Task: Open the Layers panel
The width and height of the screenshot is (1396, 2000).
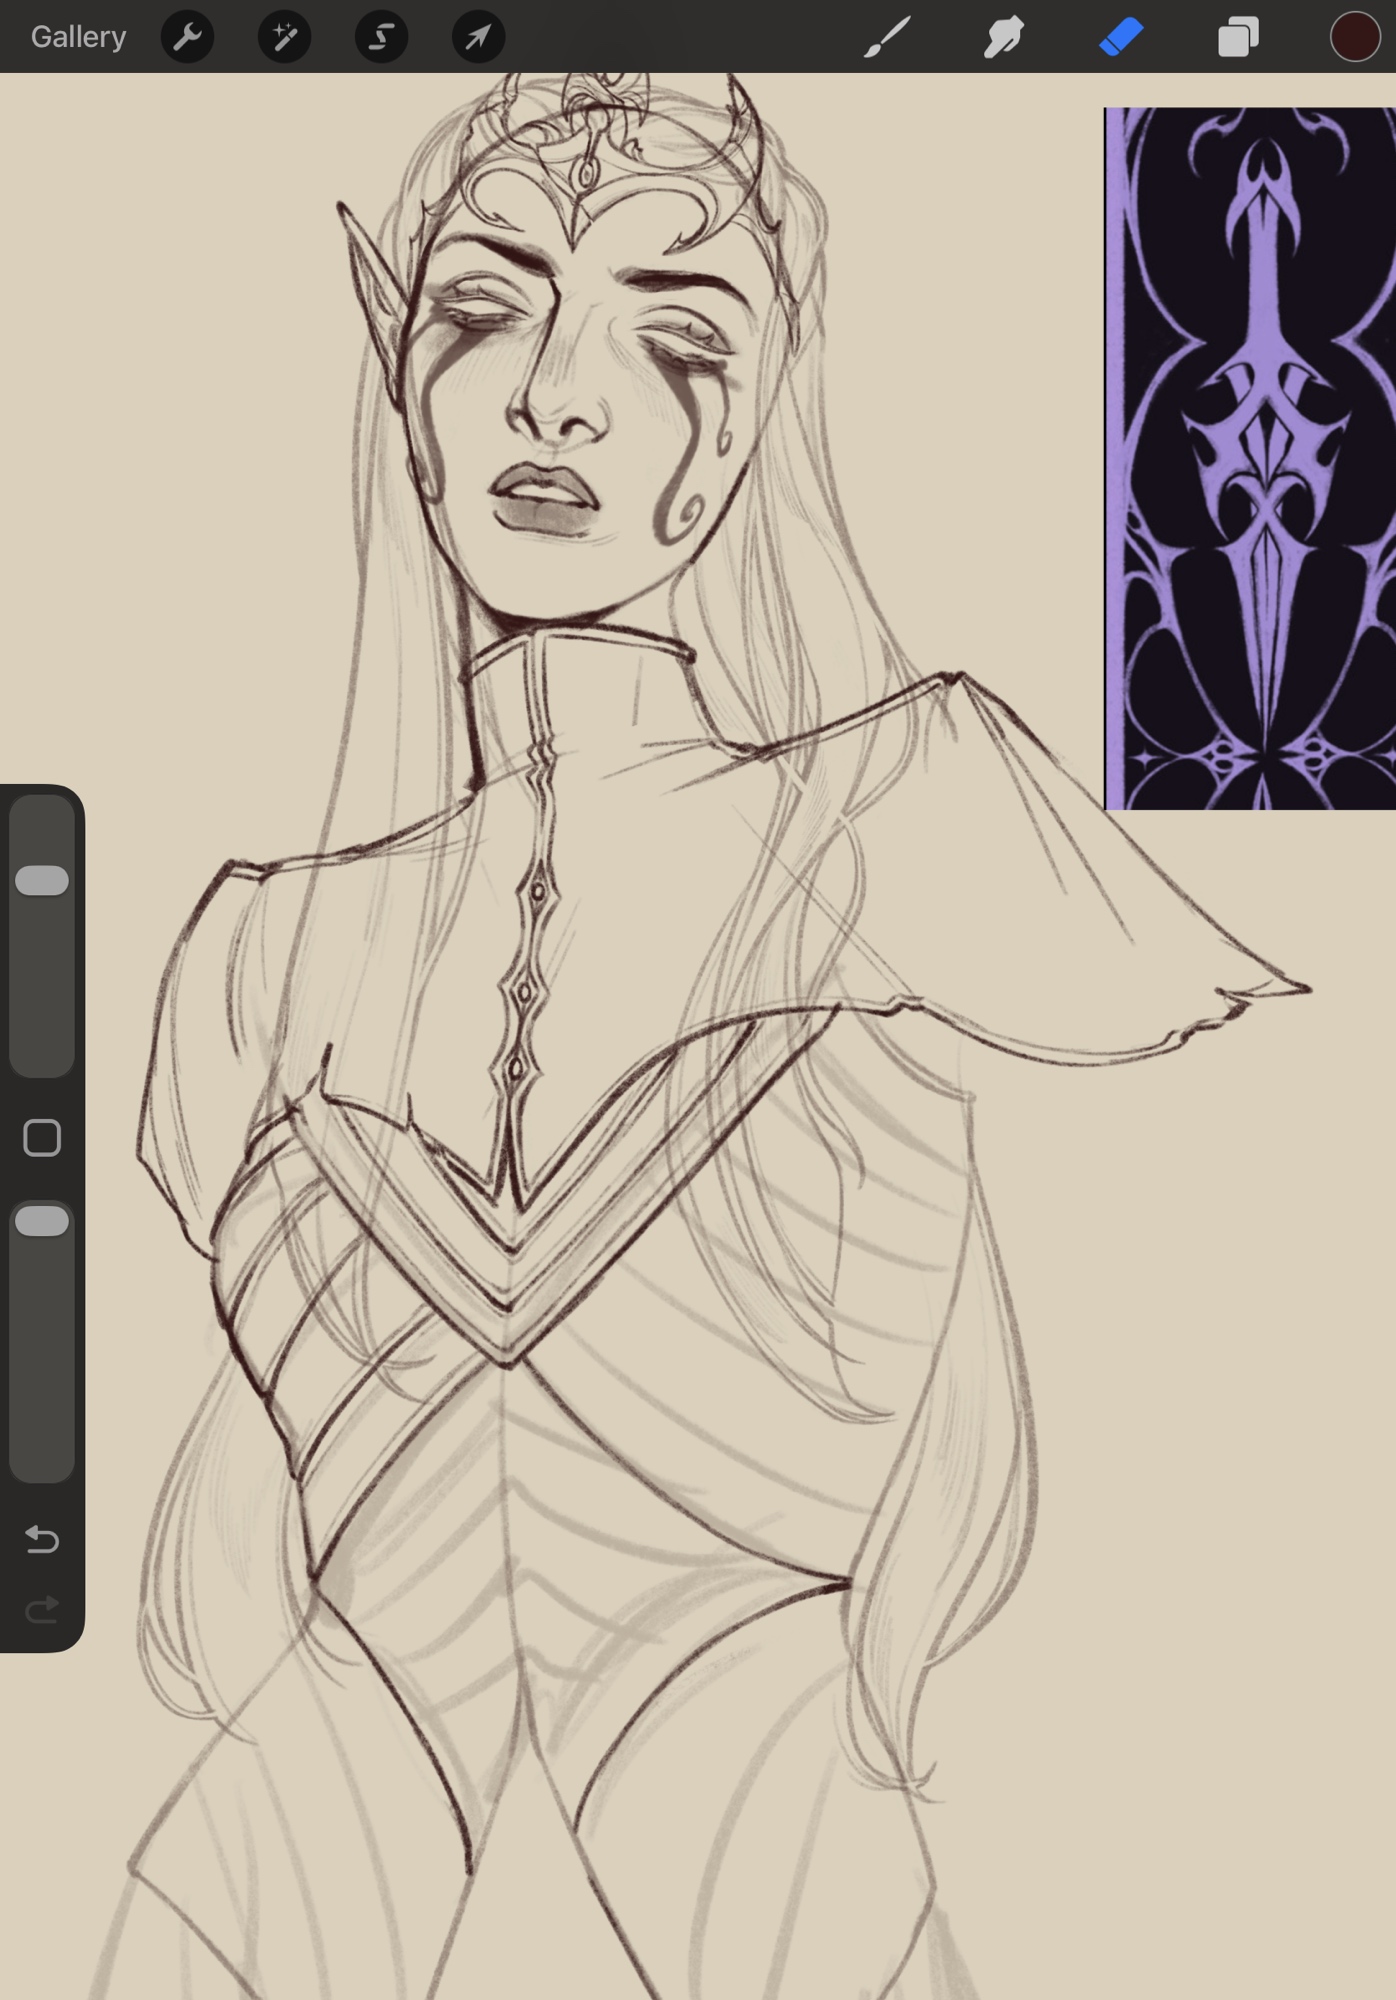Action: tap(1238, 38)
